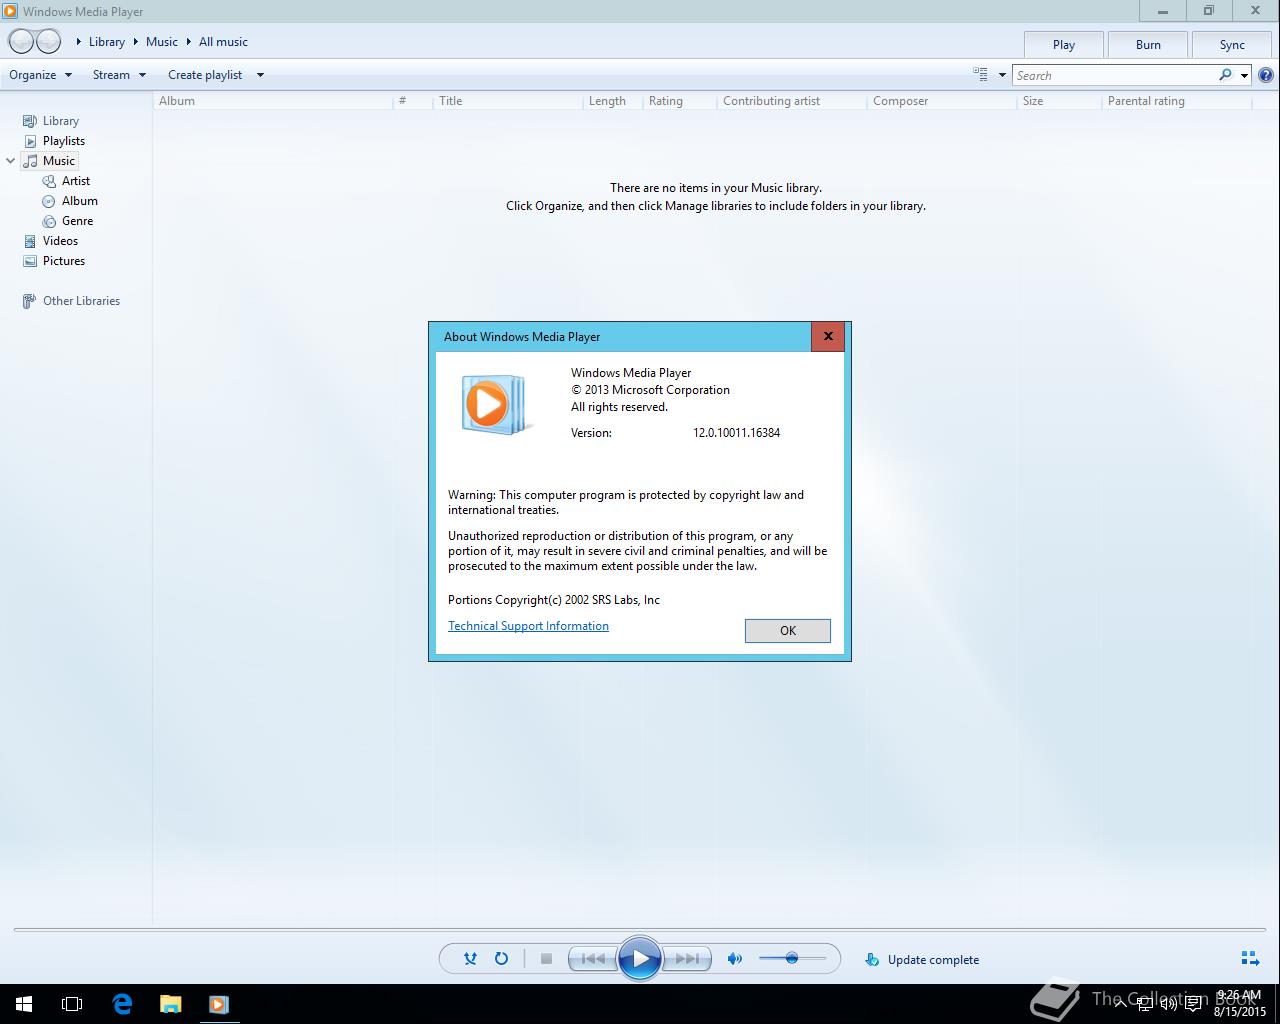Sort by the Size column header
Screen dimensions: 1280x1024
click(1059, 101)
